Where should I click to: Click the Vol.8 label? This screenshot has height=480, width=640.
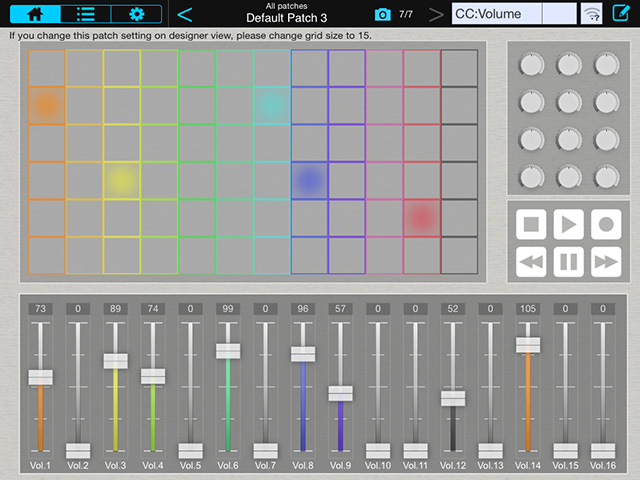303,465
